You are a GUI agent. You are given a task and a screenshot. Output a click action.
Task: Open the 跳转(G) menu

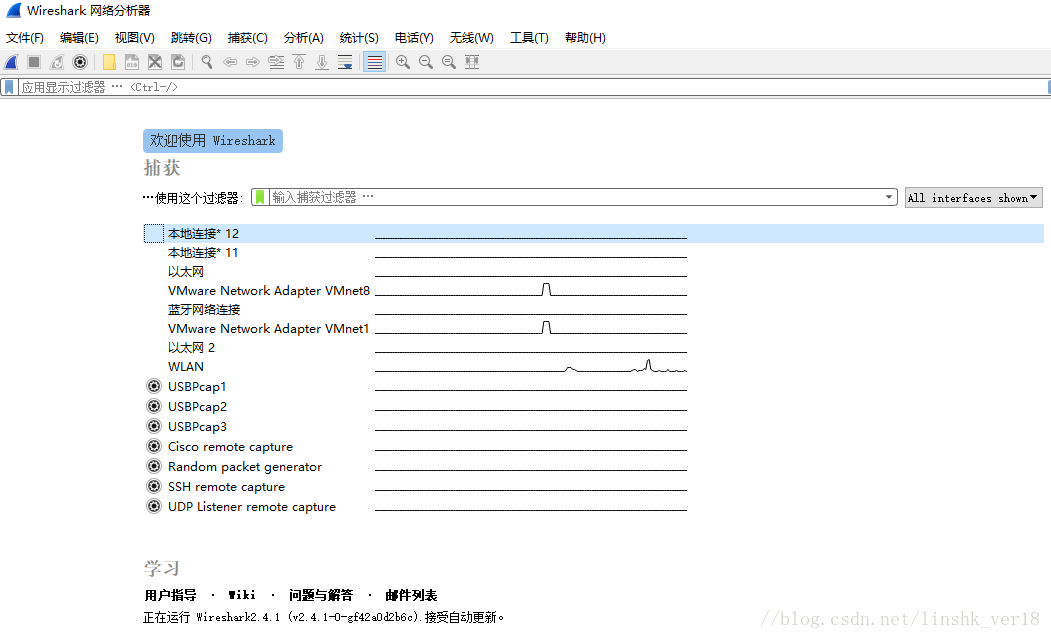pyautogui.click(x=191, y=38)
